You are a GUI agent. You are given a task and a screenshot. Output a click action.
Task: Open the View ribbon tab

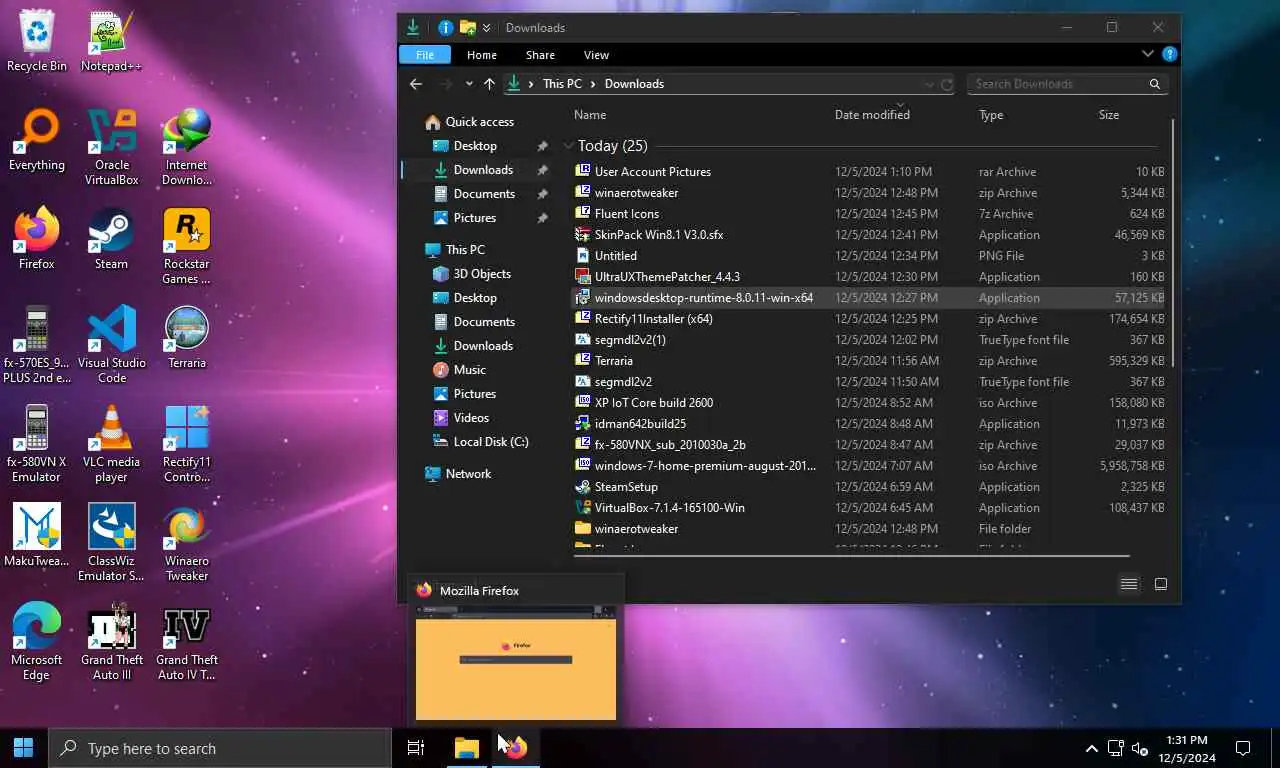point(596,55)
